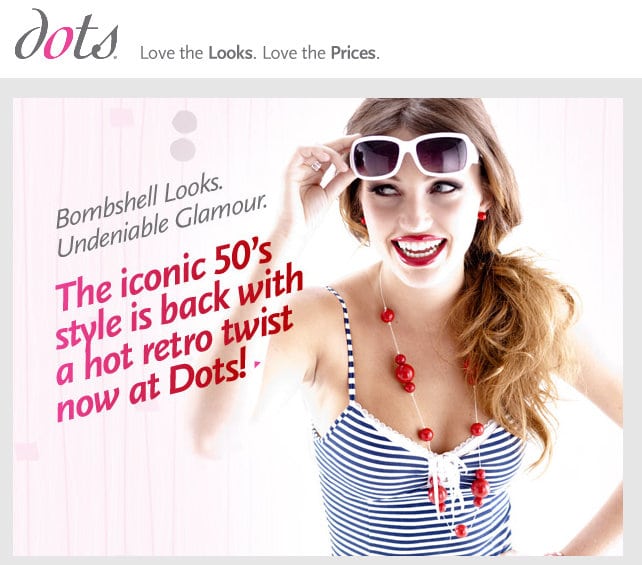Click the line style is back with
The image size is (642, 565).
(179, 310)
